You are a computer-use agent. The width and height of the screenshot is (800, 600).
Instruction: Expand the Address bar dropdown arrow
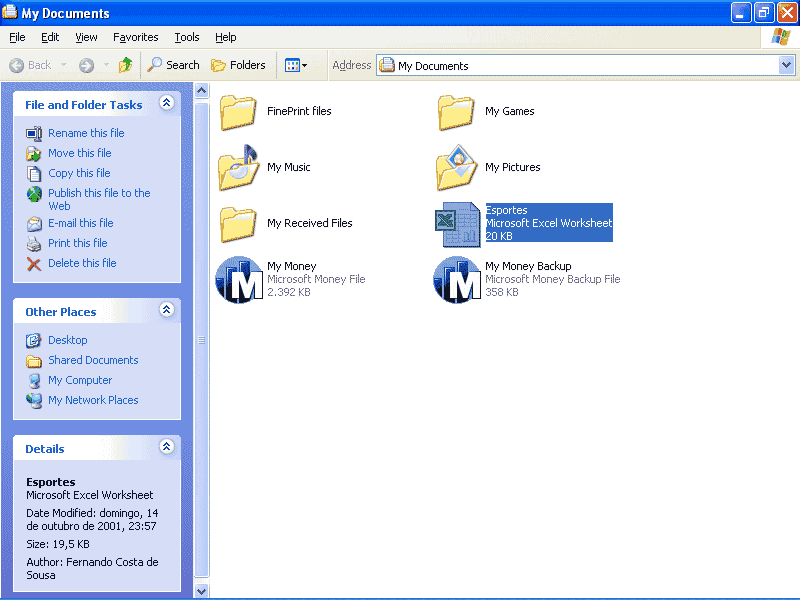click(x=786, y=65)
